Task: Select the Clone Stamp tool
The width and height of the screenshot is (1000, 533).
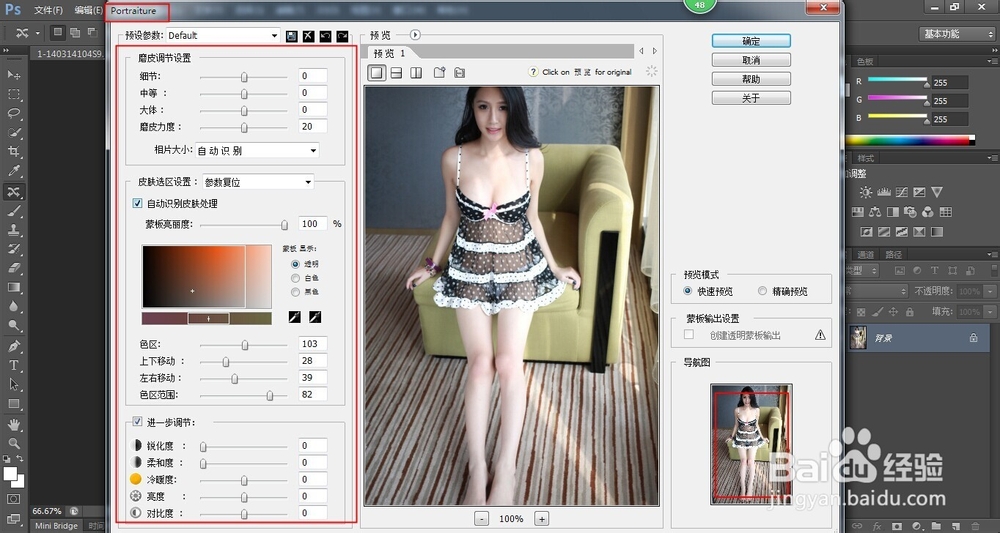Action: [x=13, y=230]
